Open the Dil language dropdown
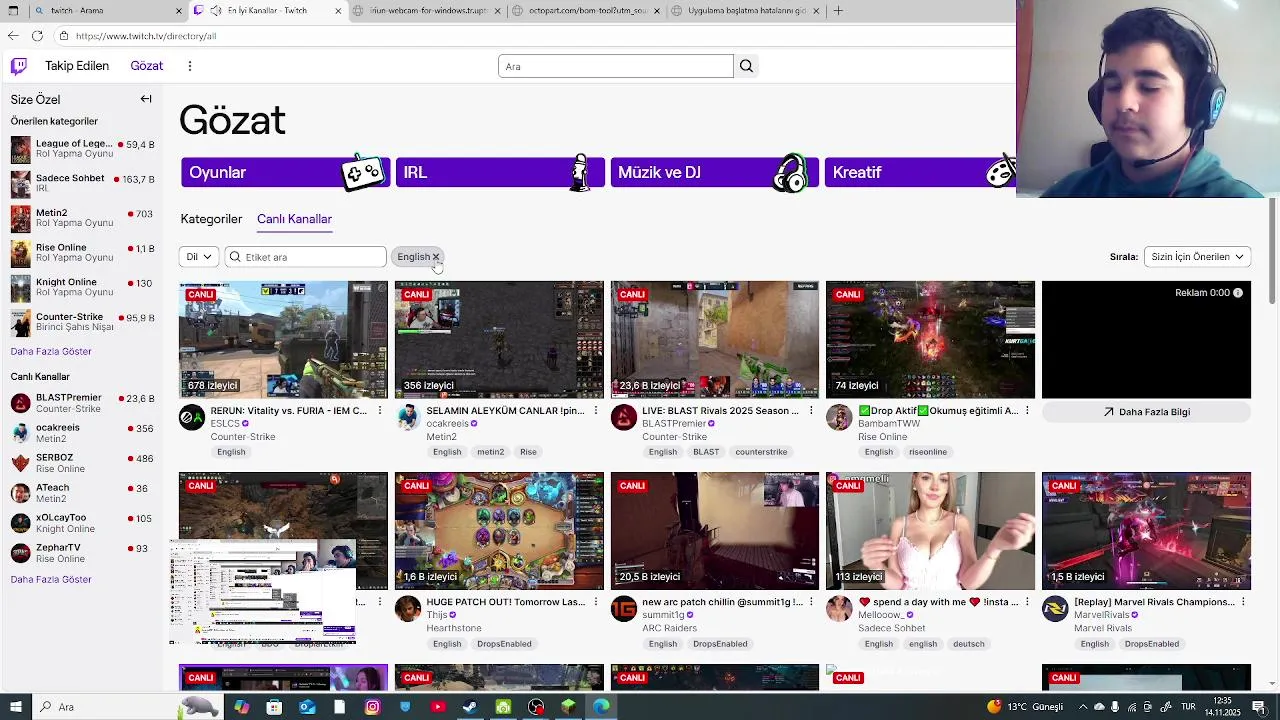The width and height of the screenshot is (1280, 720). click(x=199, y=257)
